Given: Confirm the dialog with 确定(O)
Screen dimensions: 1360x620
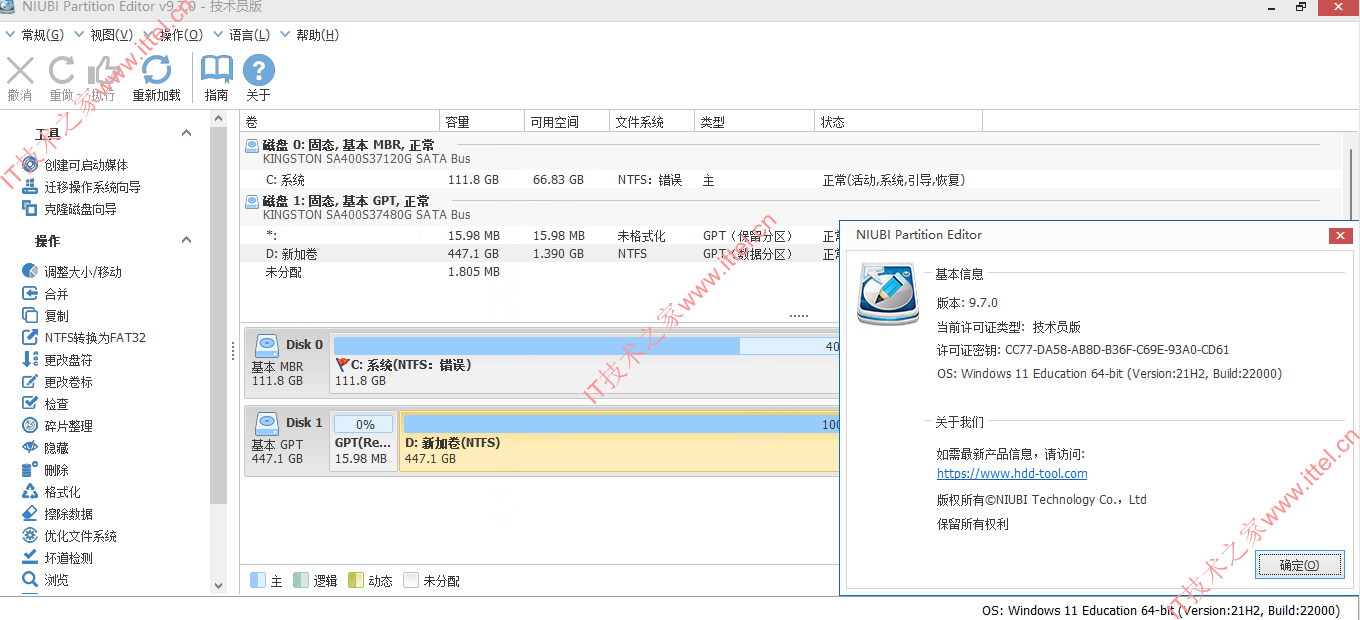Looking at the screenshot, I should [1299, 565].
